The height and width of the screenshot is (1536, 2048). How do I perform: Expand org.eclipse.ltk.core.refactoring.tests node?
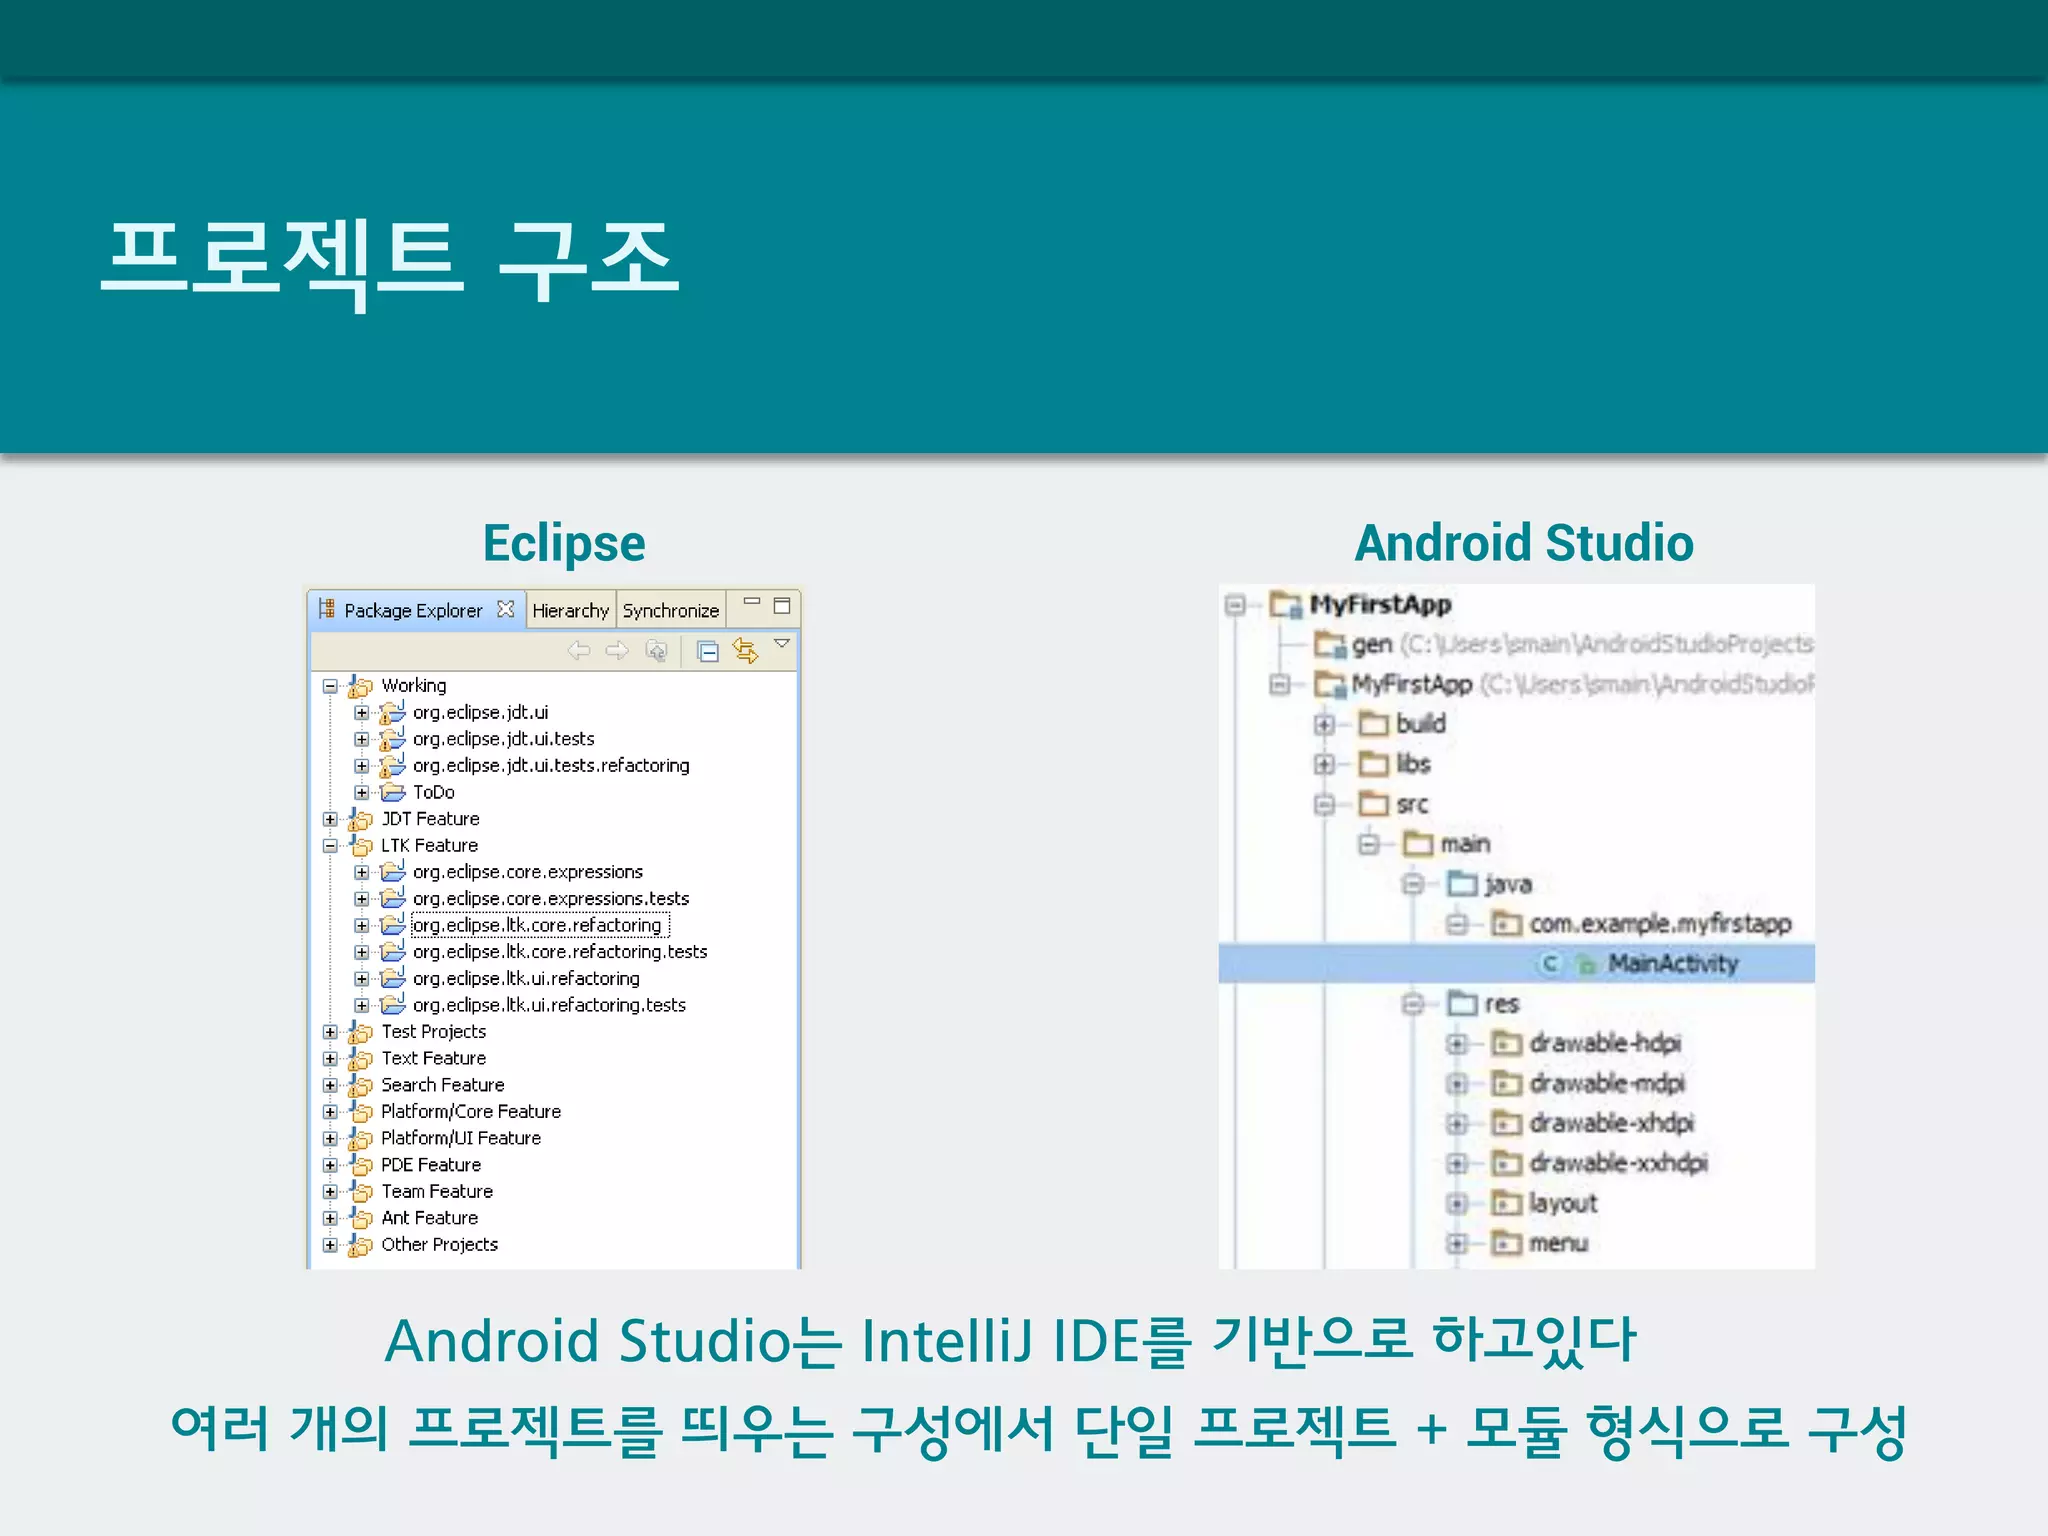(362, 952)
